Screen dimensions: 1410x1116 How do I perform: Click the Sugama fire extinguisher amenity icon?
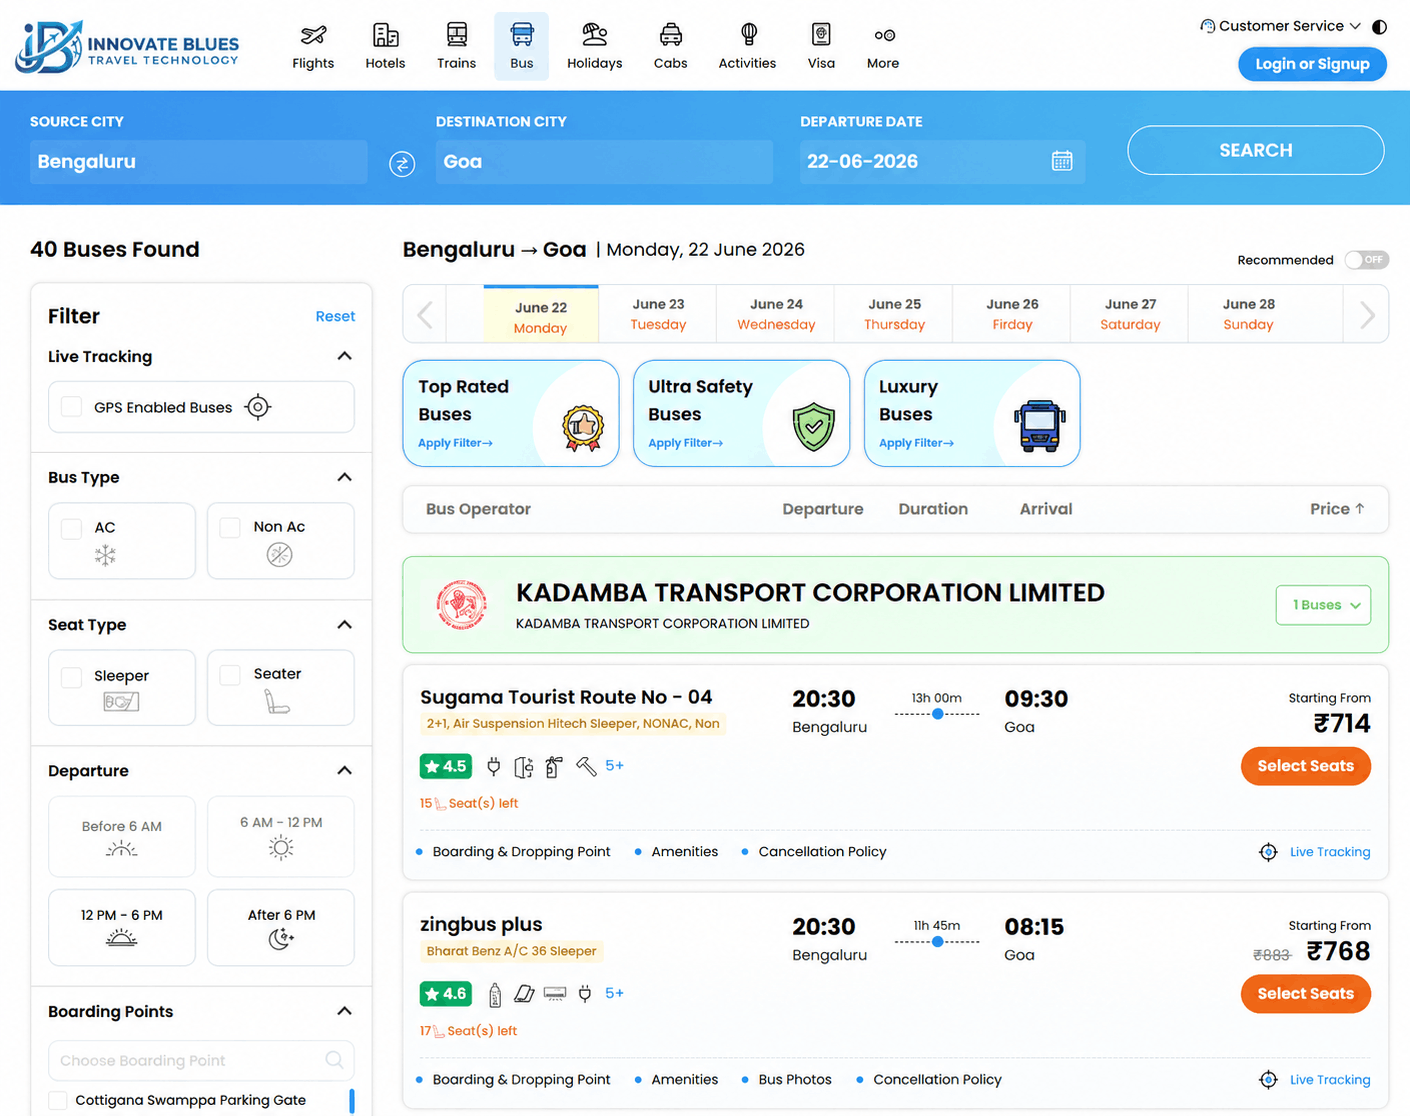(x=554, y=767)
